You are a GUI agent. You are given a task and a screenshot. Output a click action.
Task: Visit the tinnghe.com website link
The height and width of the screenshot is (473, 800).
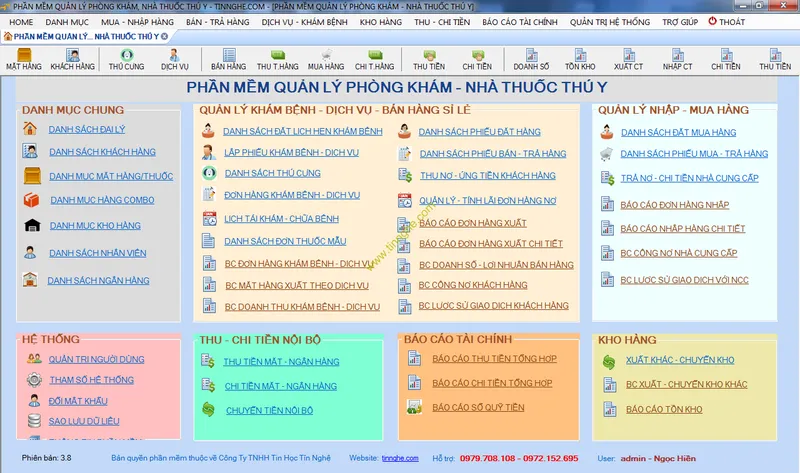pyautogui.click(x=400, y=458)
